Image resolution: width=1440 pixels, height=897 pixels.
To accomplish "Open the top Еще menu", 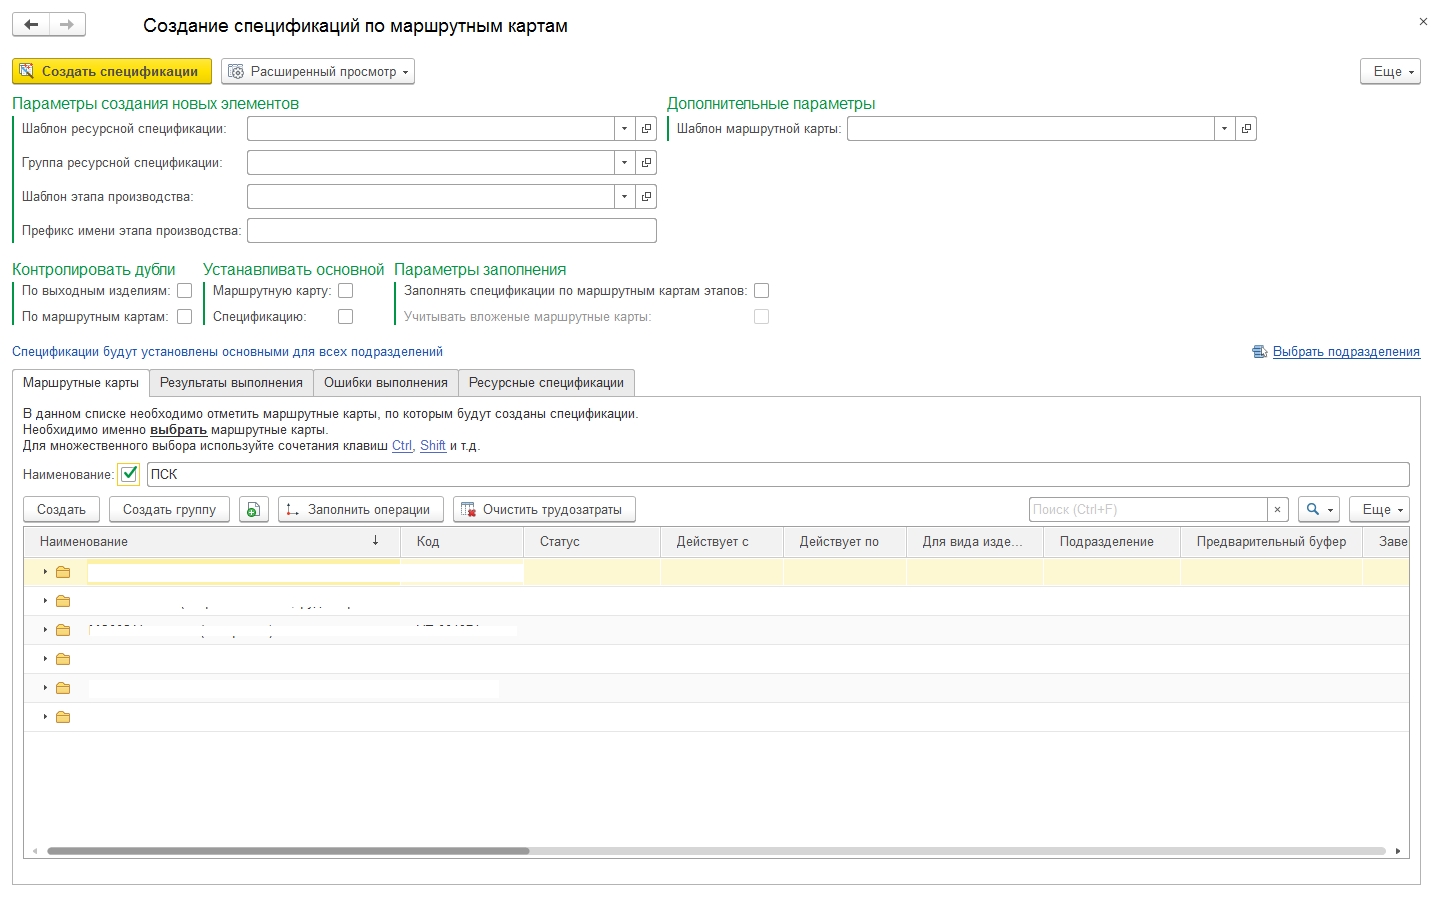I will coord(1390,71).
